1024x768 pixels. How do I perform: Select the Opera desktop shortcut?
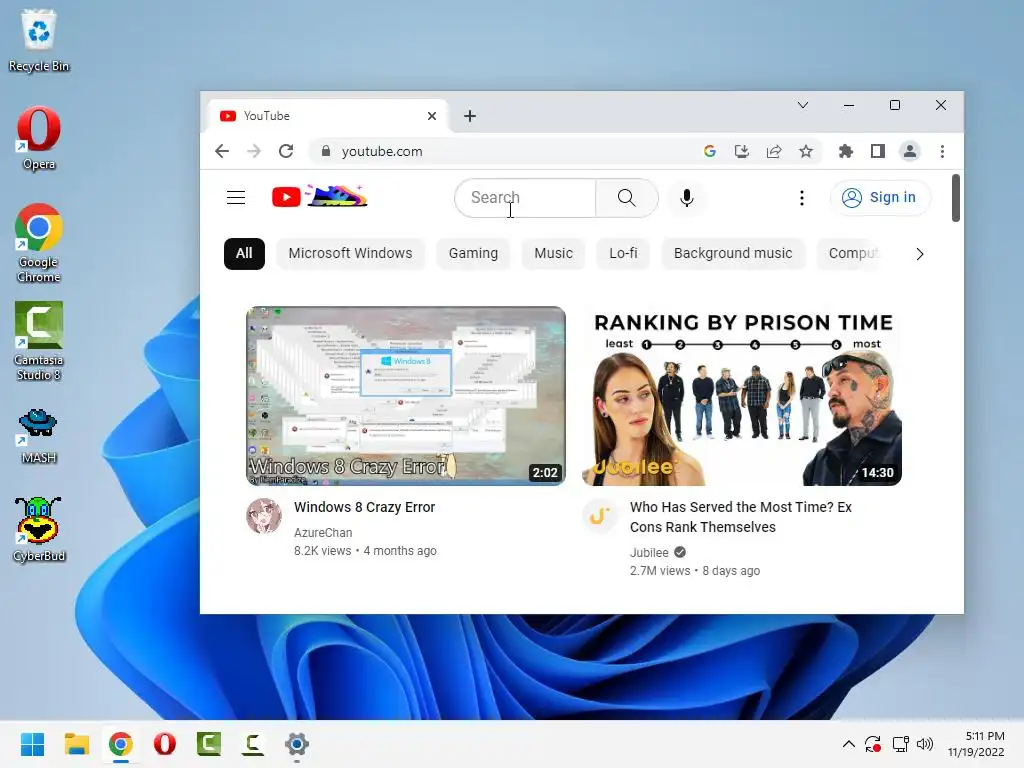pyautogui.click(x=39, y=138)
